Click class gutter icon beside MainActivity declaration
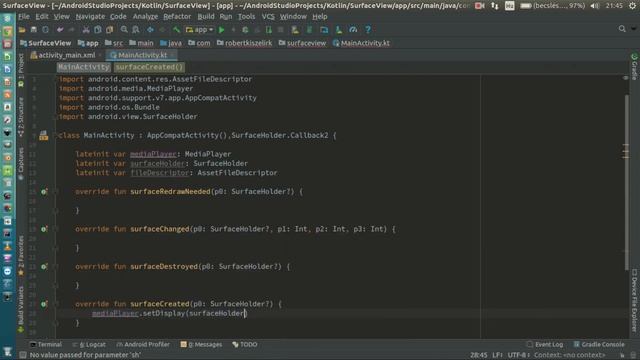The image size is (640, 360). [x=44, y=136]
